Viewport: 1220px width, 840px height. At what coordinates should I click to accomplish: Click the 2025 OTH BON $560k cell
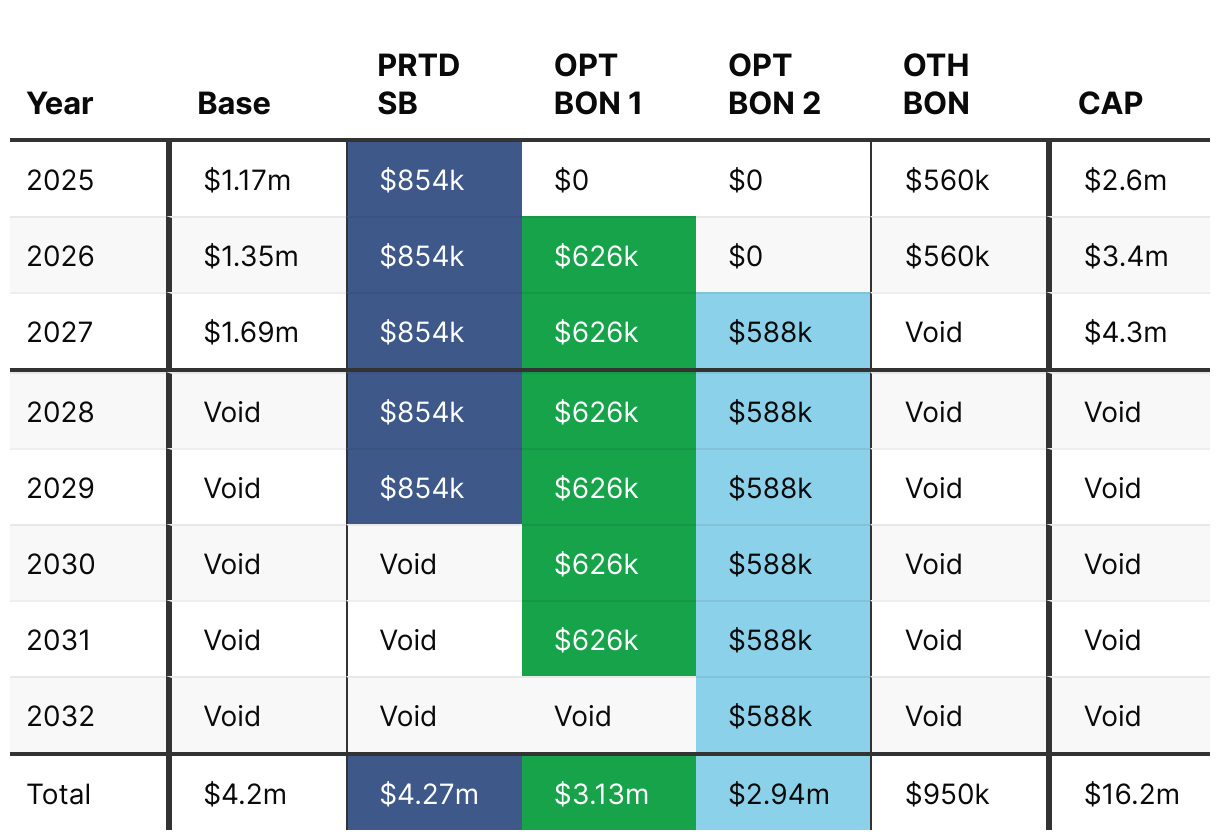947,180
